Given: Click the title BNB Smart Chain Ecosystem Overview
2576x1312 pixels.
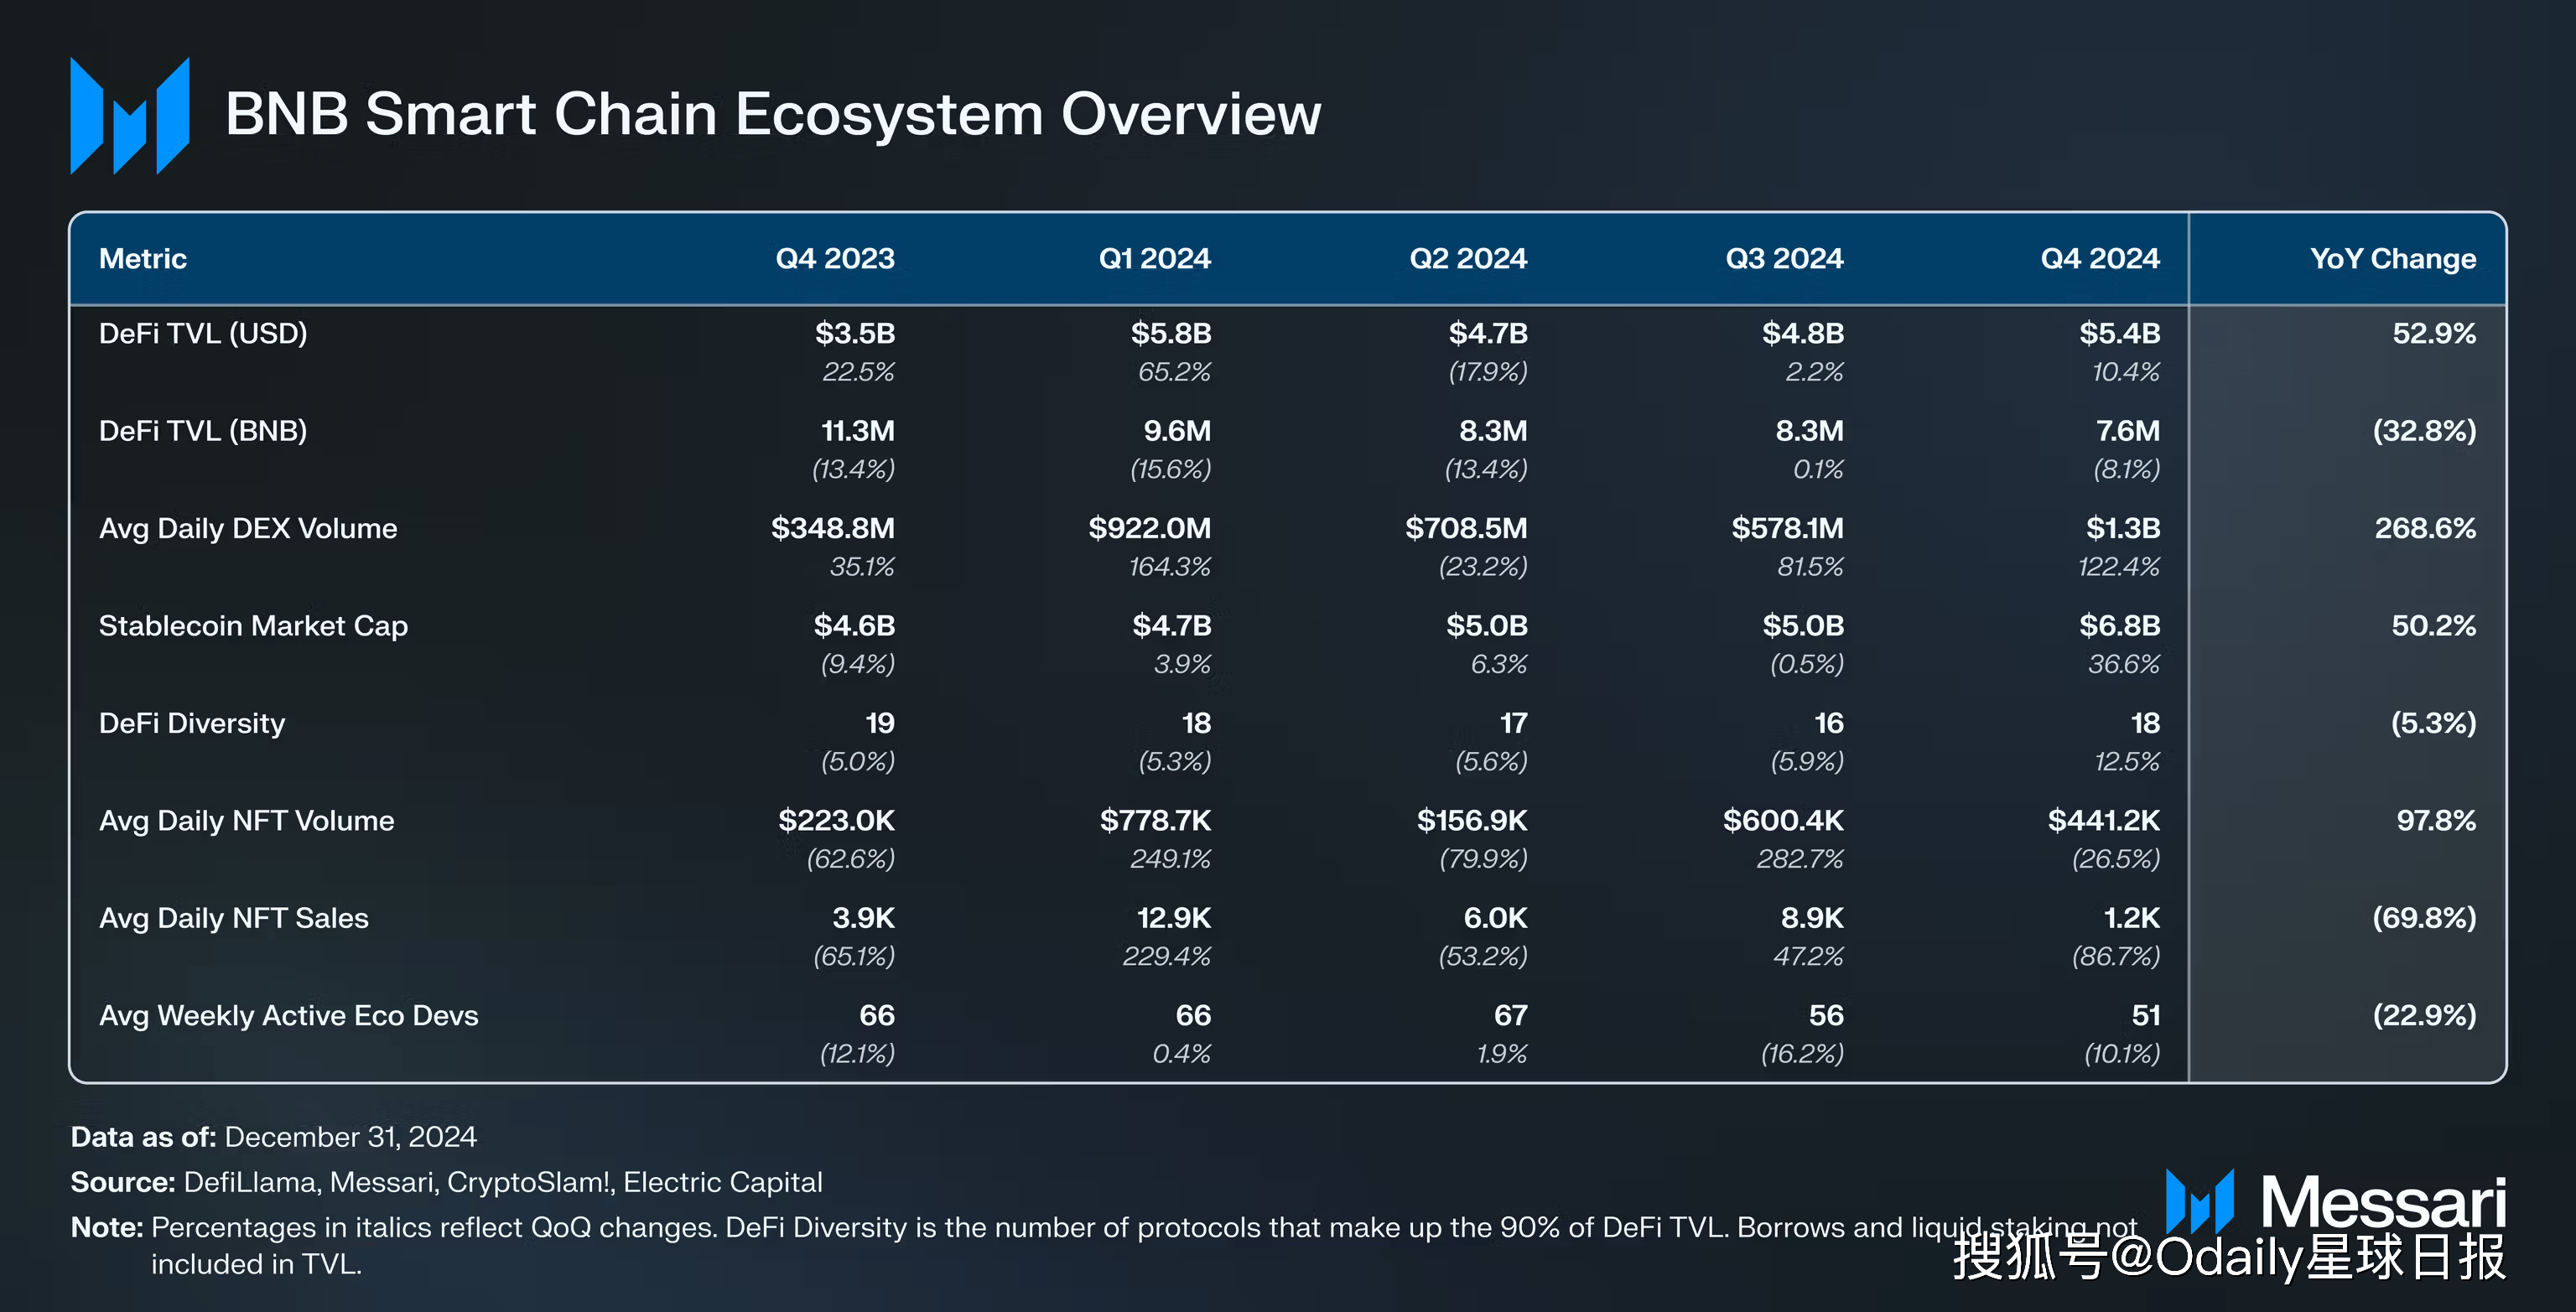Looking at the screenshot, I should point(773,114).
